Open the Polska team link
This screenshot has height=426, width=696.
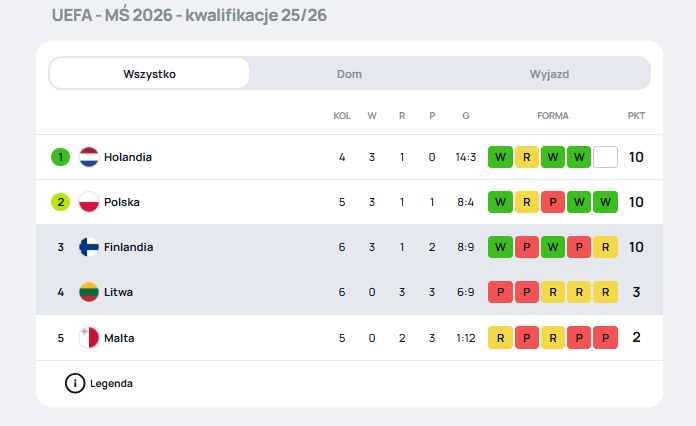(122, 202)
